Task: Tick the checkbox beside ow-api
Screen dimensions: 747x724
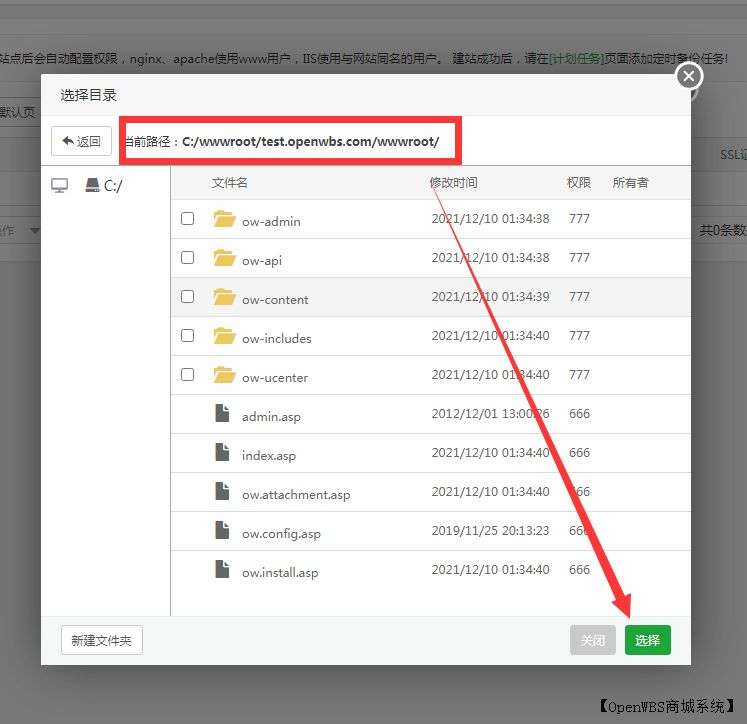Action: click(187, 258)
